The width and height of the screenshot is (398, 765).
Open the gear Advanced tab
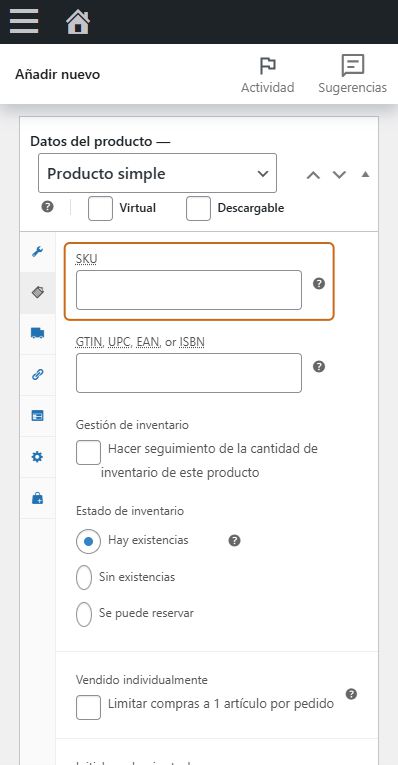[38, 457]
